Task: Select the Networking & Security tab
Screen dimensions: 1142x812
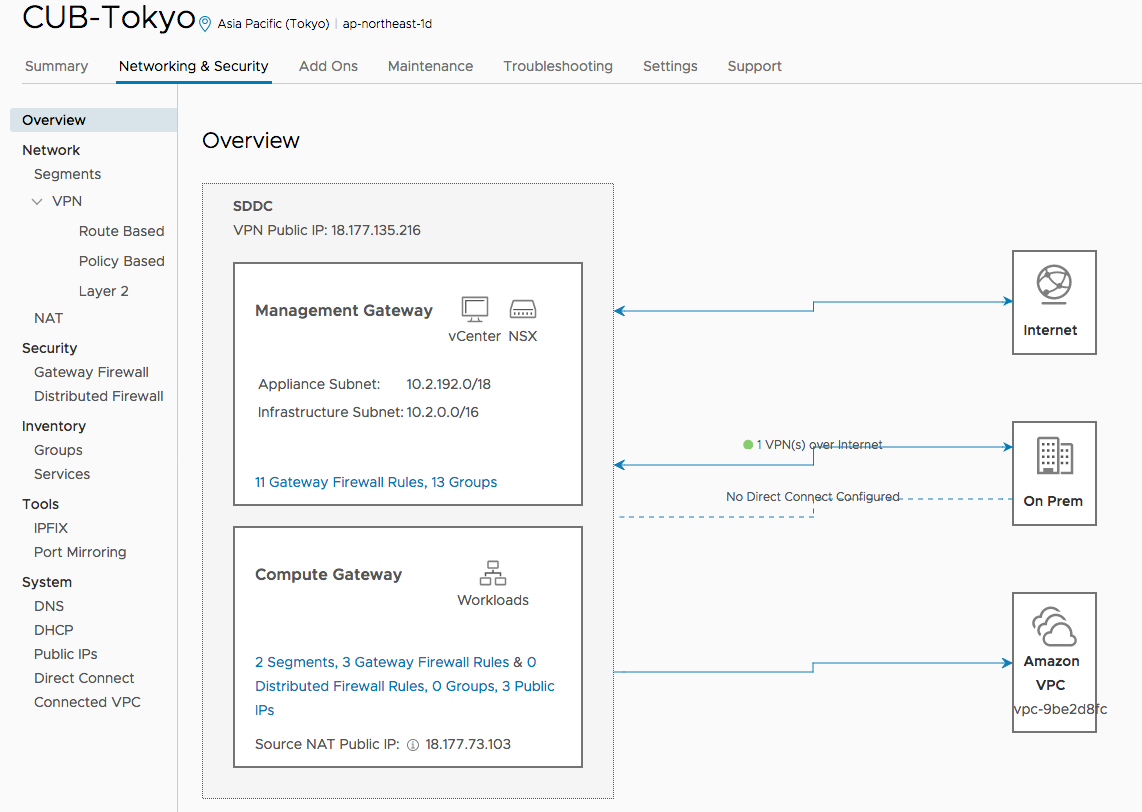Action: (x=194, y=66)
